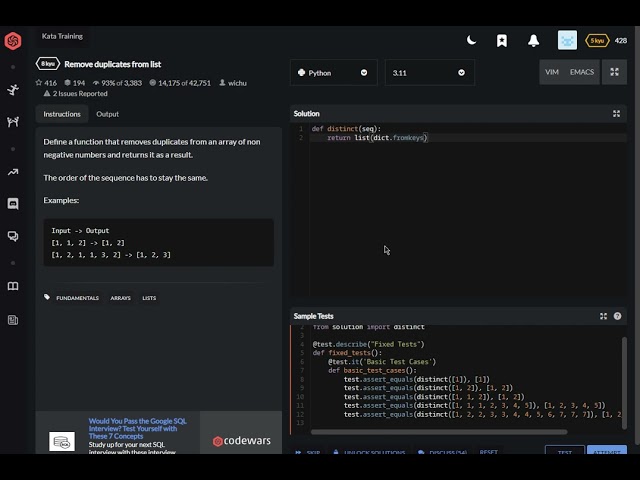Click the honor score 428
The height and width of the screenshot is (480, 640).
[620, 40]
